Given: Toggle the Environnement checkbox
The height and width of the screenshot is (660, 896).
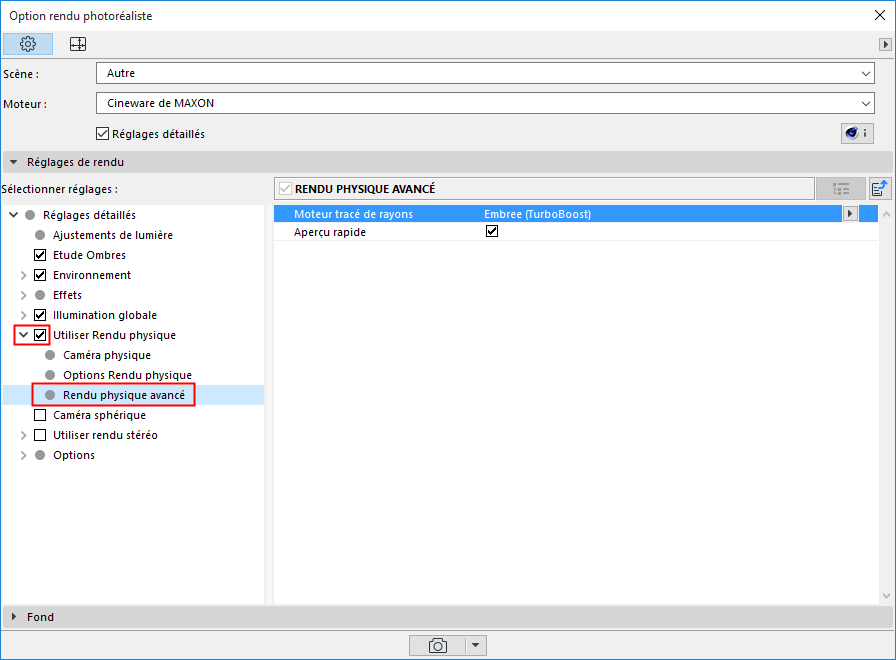Looking at the screenshot, I should coord(40,275).
